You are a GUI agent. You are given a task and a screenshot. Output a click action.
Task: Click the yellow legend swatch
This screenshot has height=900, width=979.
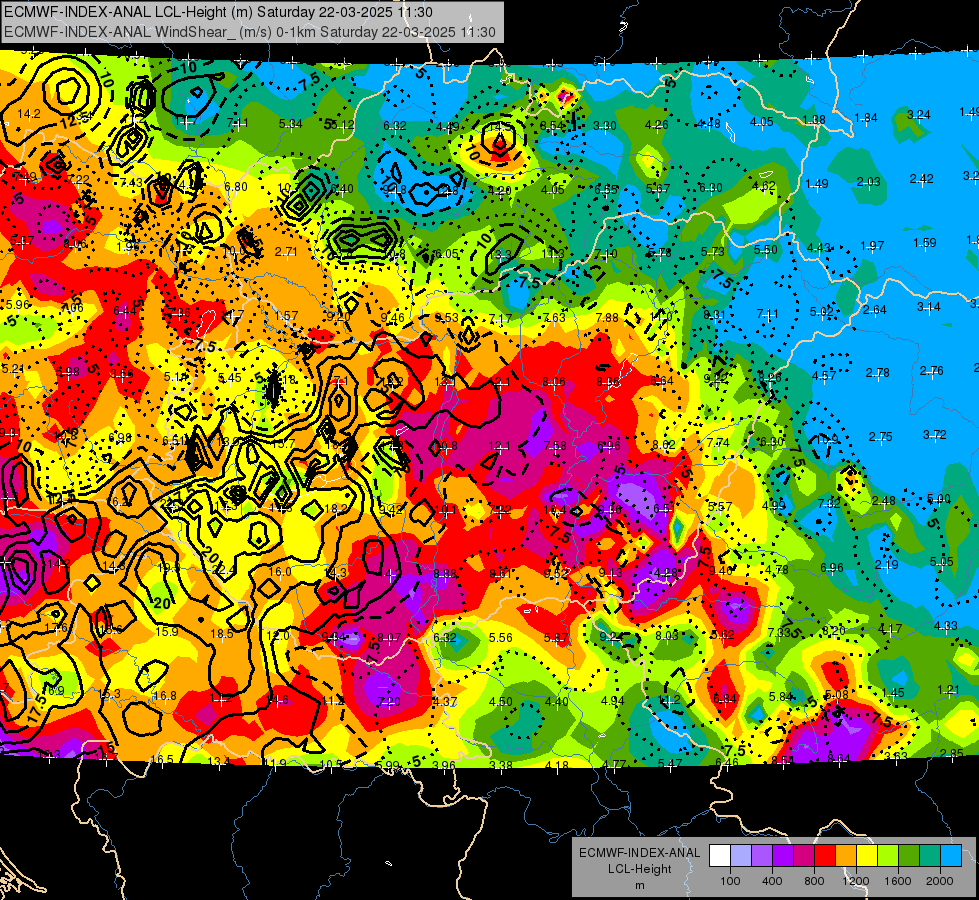click(867, 856)
